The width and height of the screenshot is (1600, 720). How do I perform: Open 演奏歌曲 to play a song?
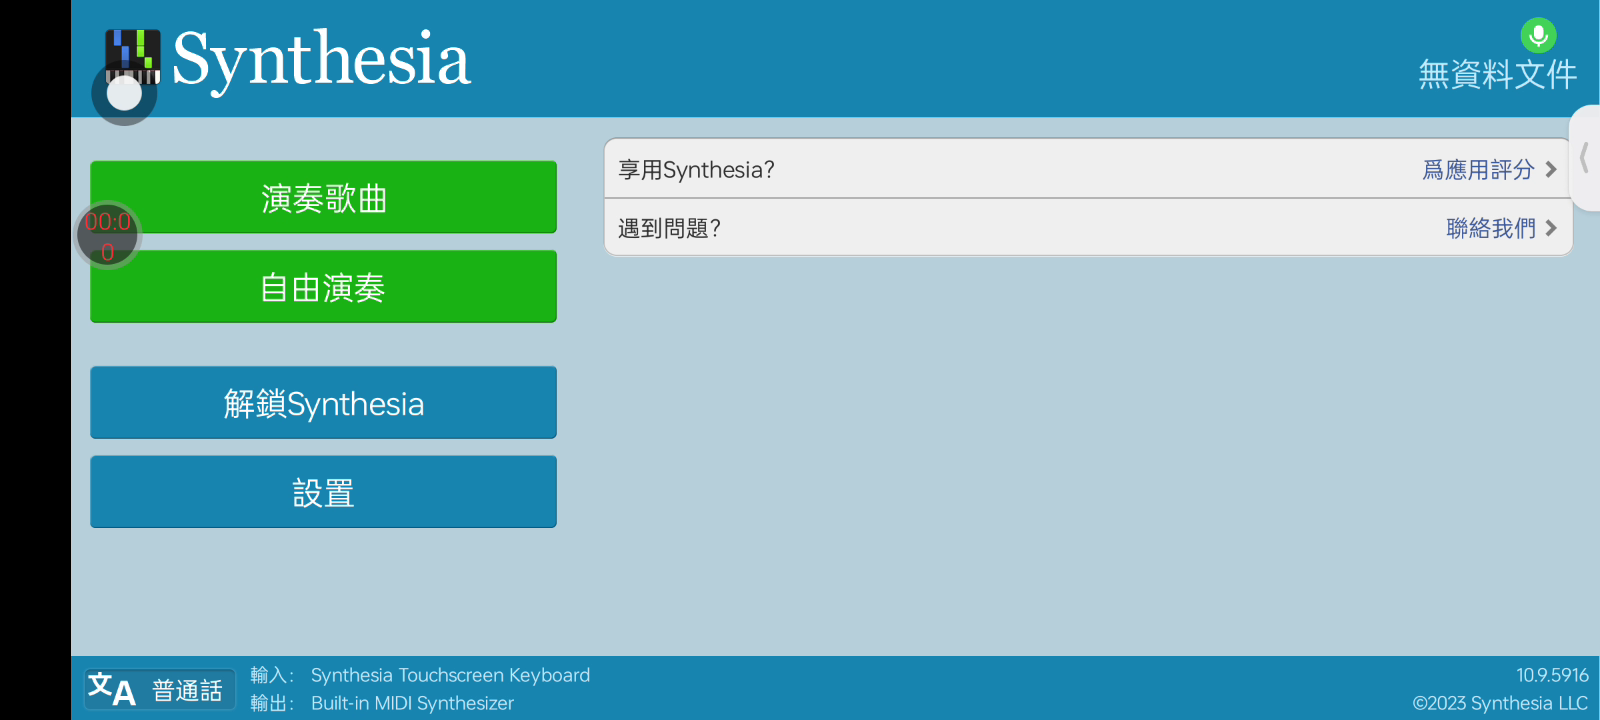[323, 198]
